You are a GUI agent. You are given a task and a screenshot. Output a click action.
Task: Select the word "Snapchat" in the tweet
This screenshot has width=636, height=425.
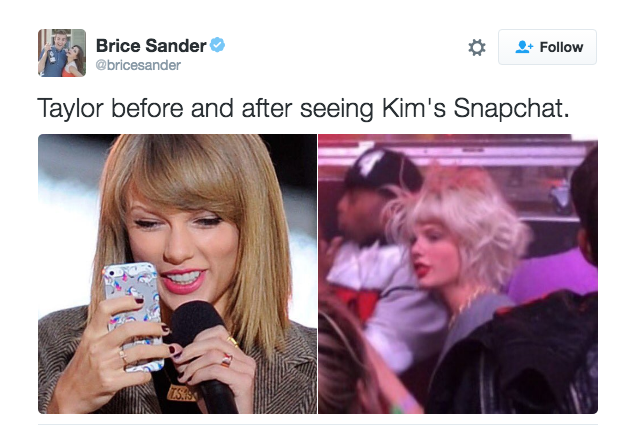point(512,108)
